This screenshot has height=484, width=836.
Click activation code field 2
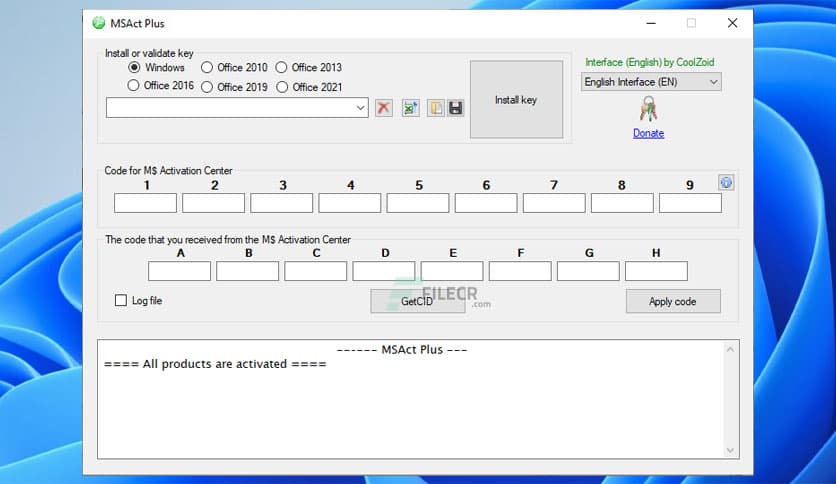(x=213, y=204)
